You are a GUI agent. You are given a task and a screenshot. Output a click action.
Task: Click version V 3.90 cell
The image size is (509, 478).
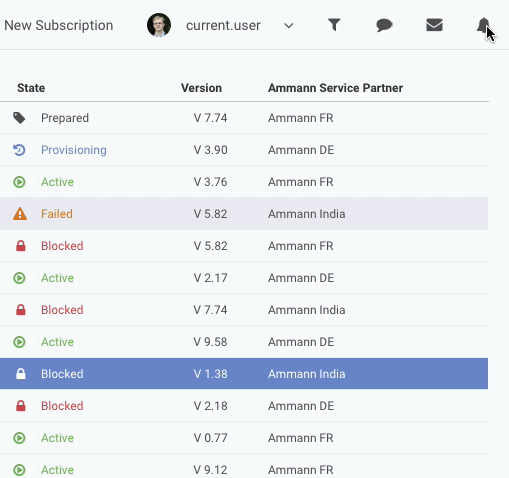[x=210, y=150]
